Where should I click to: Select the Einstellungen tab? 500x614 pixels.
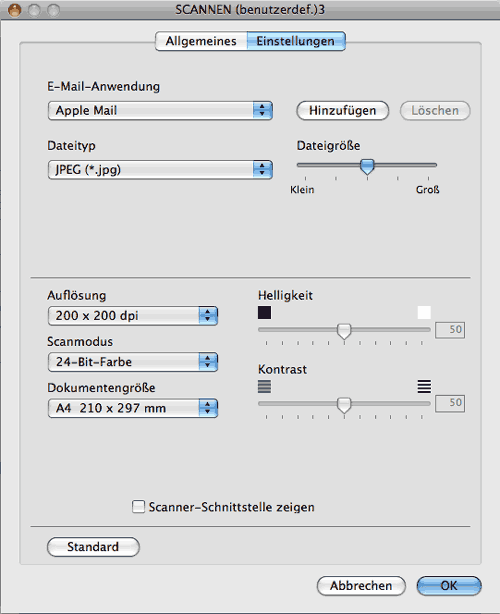(x=296, y=41)
